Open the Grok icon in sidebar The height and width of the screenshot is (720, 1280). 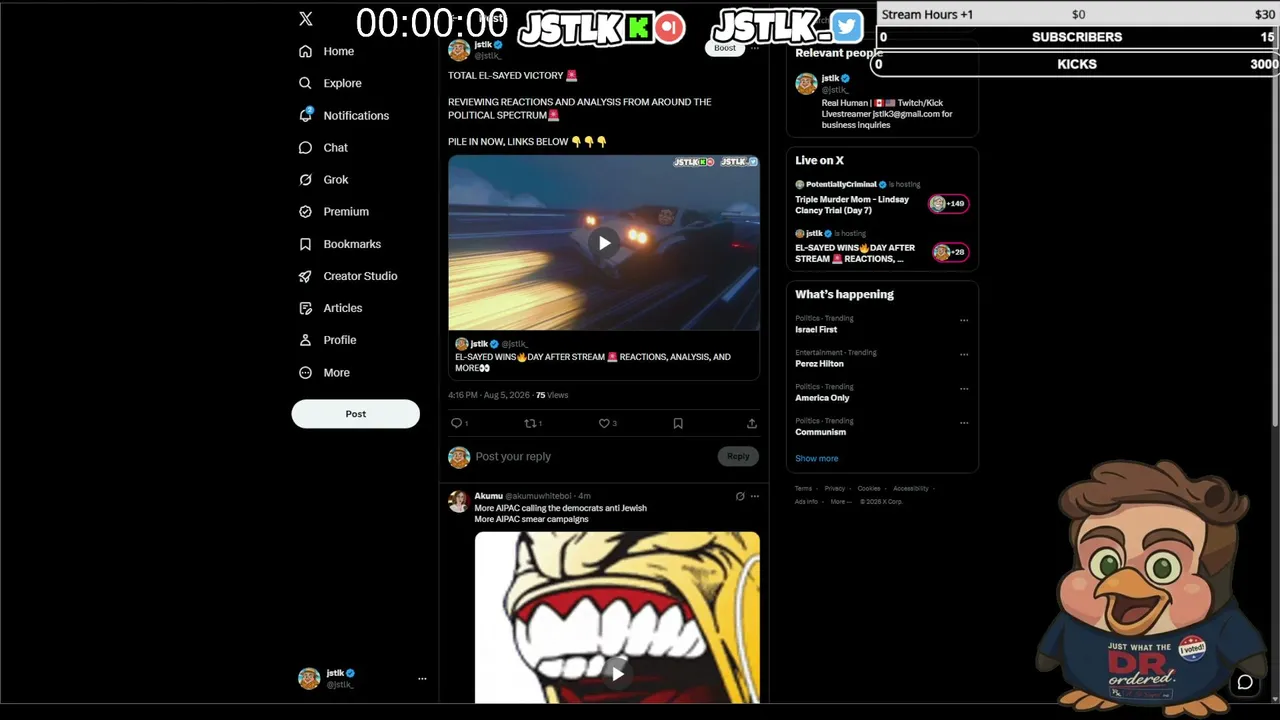tap(305, 180)
